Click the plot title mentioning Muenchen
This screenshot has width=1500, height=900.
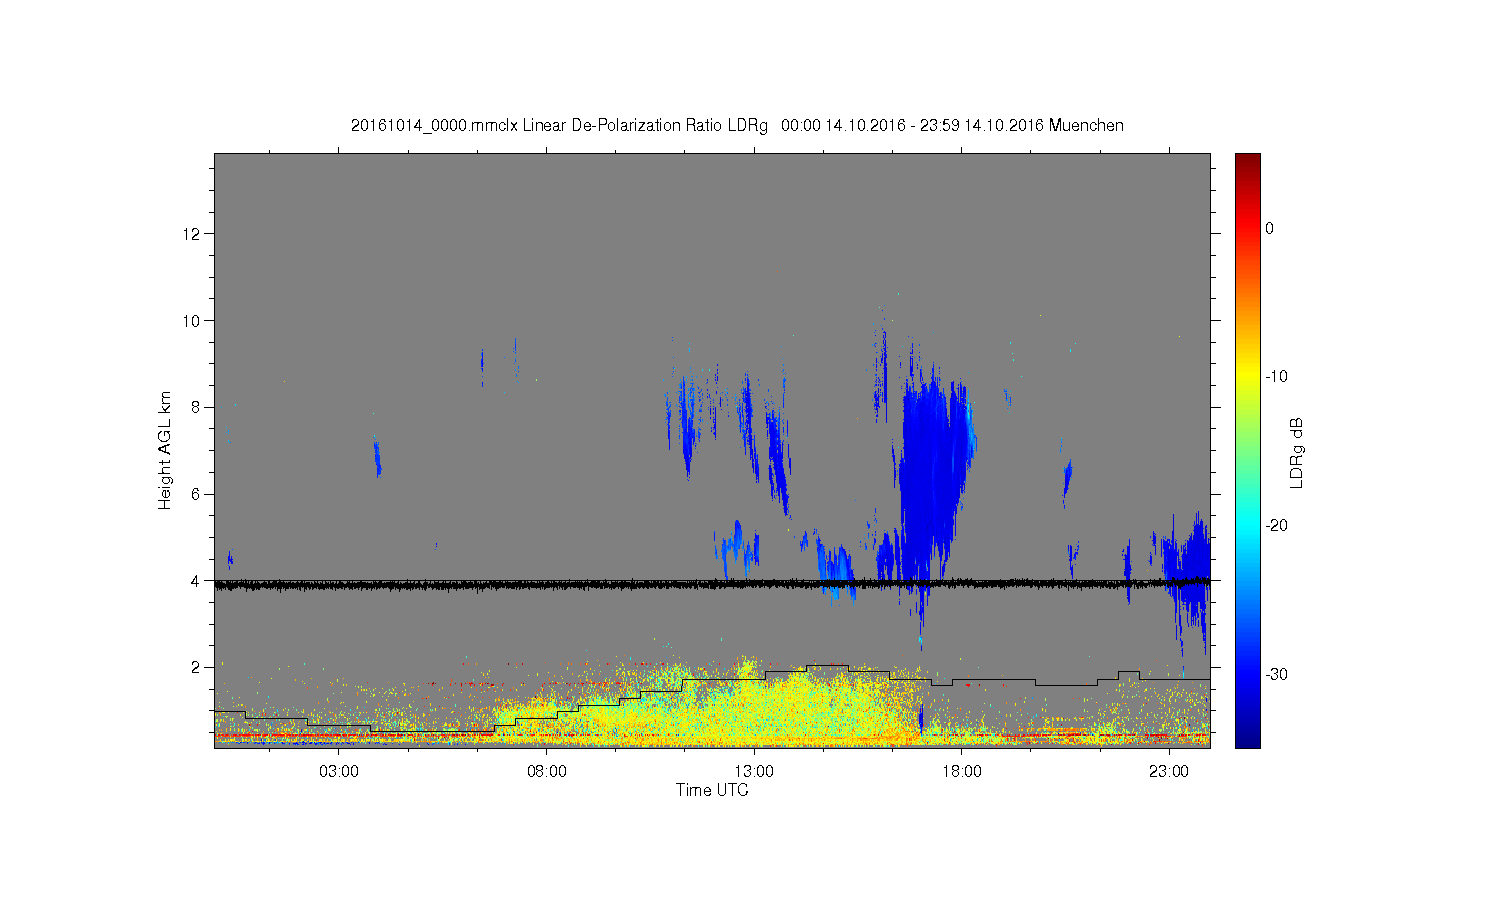point(737,126)
